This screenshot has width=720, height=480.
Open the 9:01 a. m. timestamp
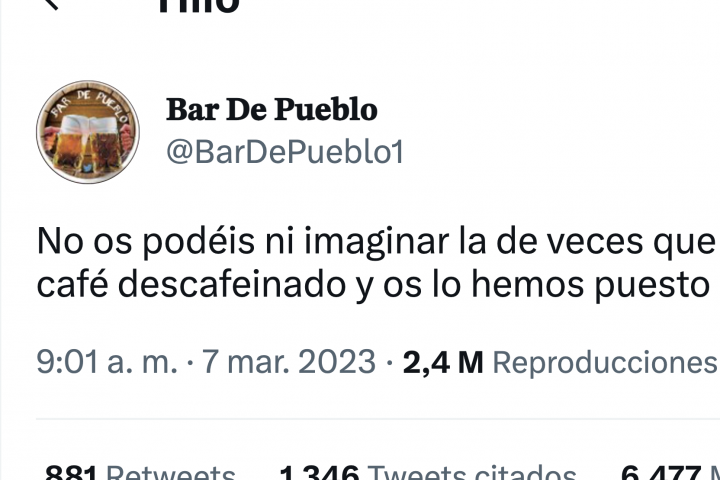(107, 361)
